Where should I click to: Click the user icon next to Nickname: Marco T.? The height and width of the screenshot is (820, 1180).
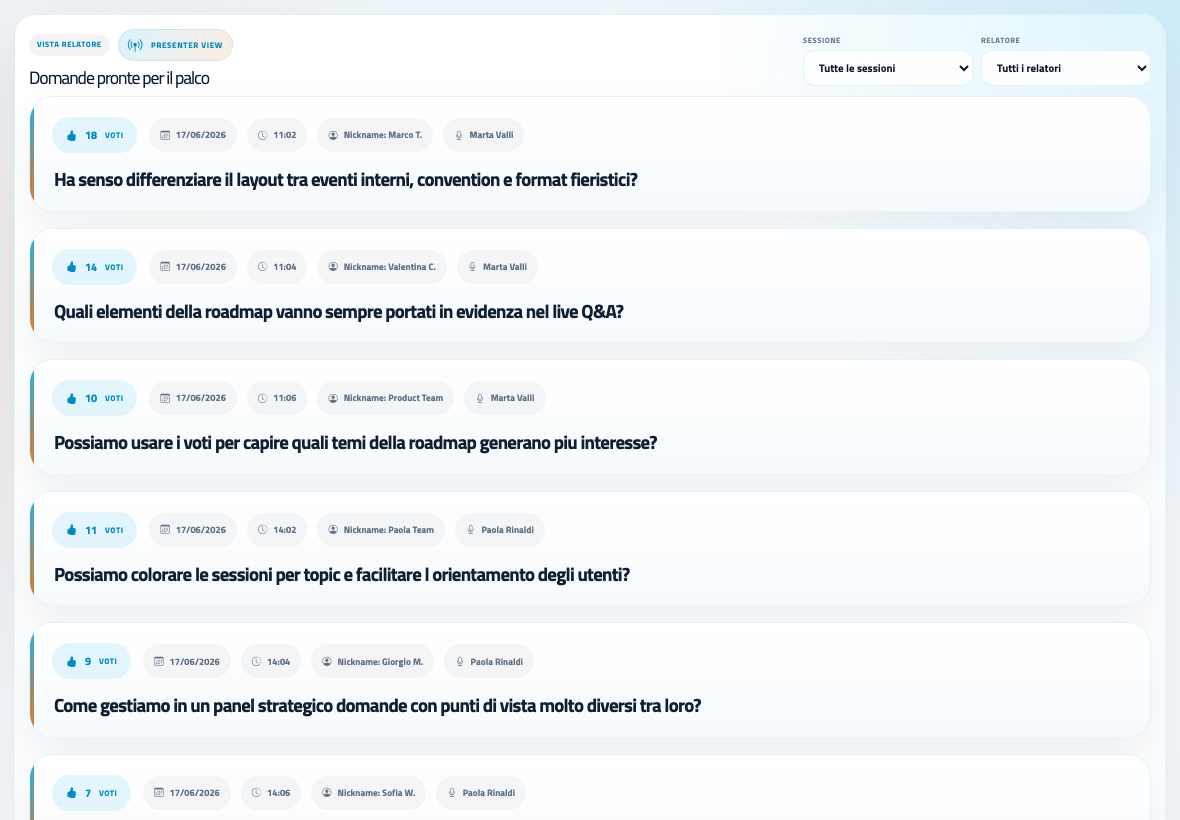[x=333, y=135]
